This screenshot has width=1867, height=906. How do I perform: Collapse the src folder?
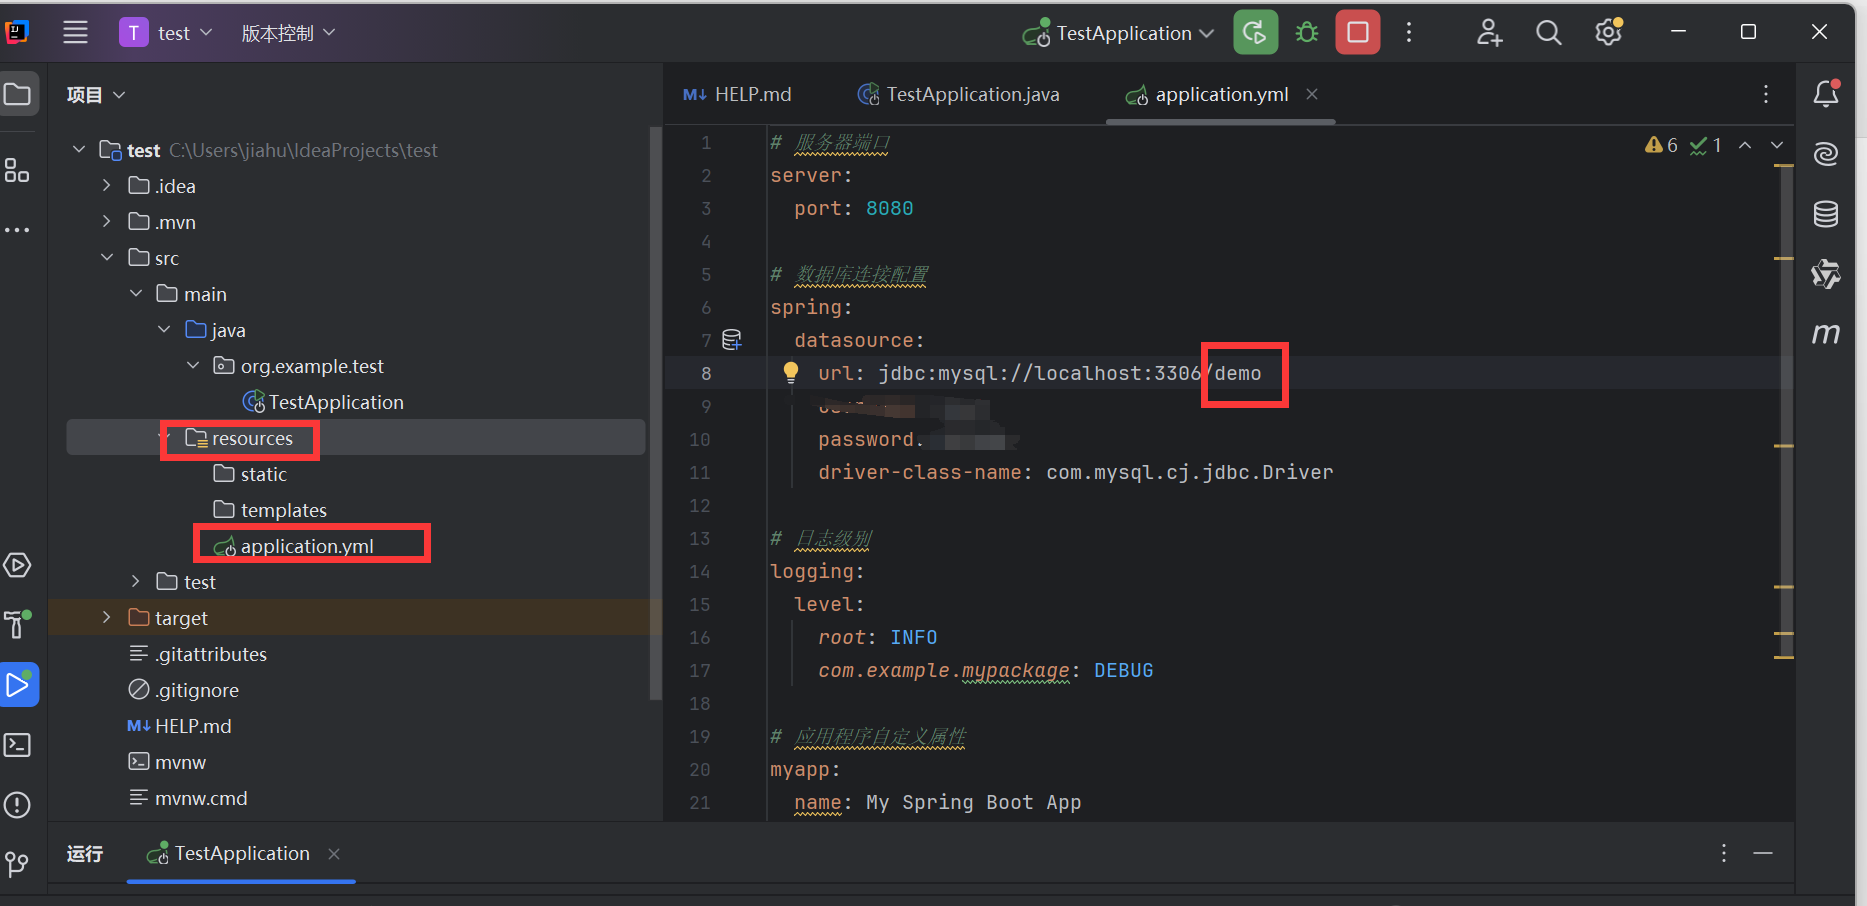pyautogui.click(x=107, y=257)
